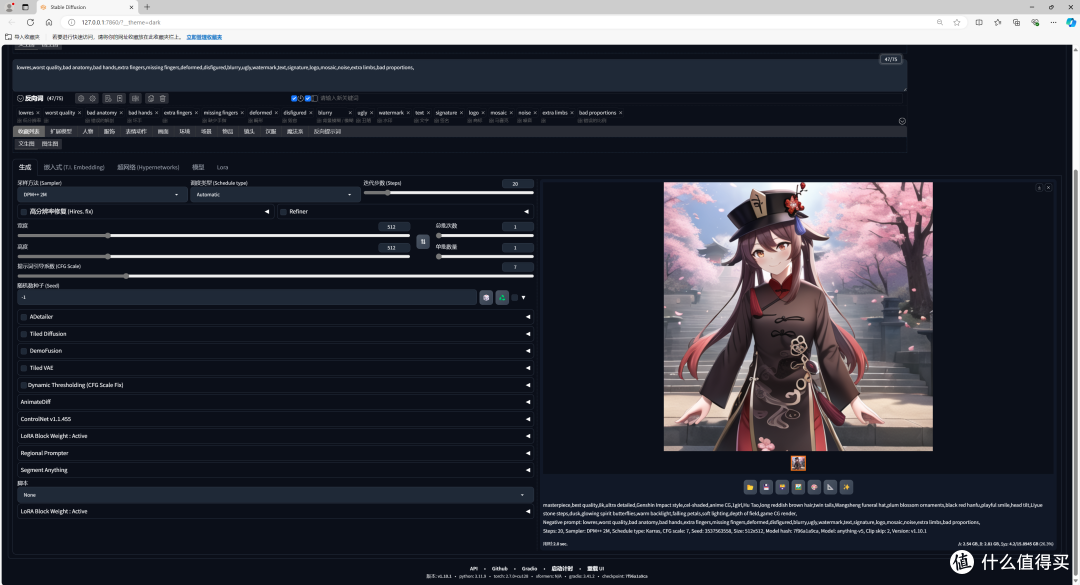Screen dimensions: 1080x585
Task: Click the Steps slider track
Action: [448, 193]
